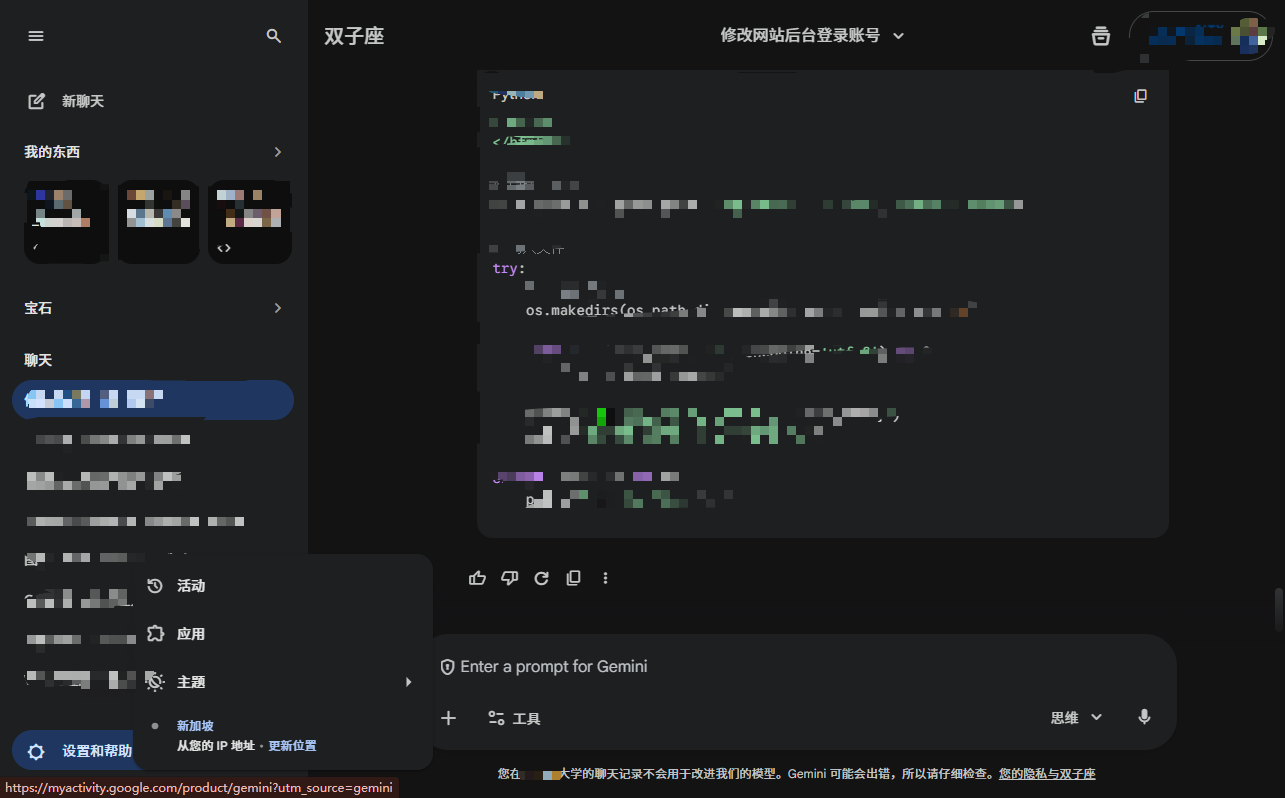Click the "try:" line in the code block
The width and height of the screenshot is (1285, 798).
[509, 268]
